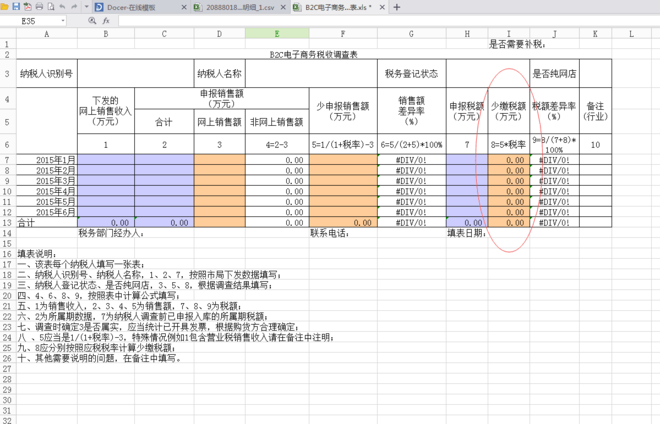660x424 pixels.
Task: Click the 备注(行业) header cell
Action: point(595,111)
